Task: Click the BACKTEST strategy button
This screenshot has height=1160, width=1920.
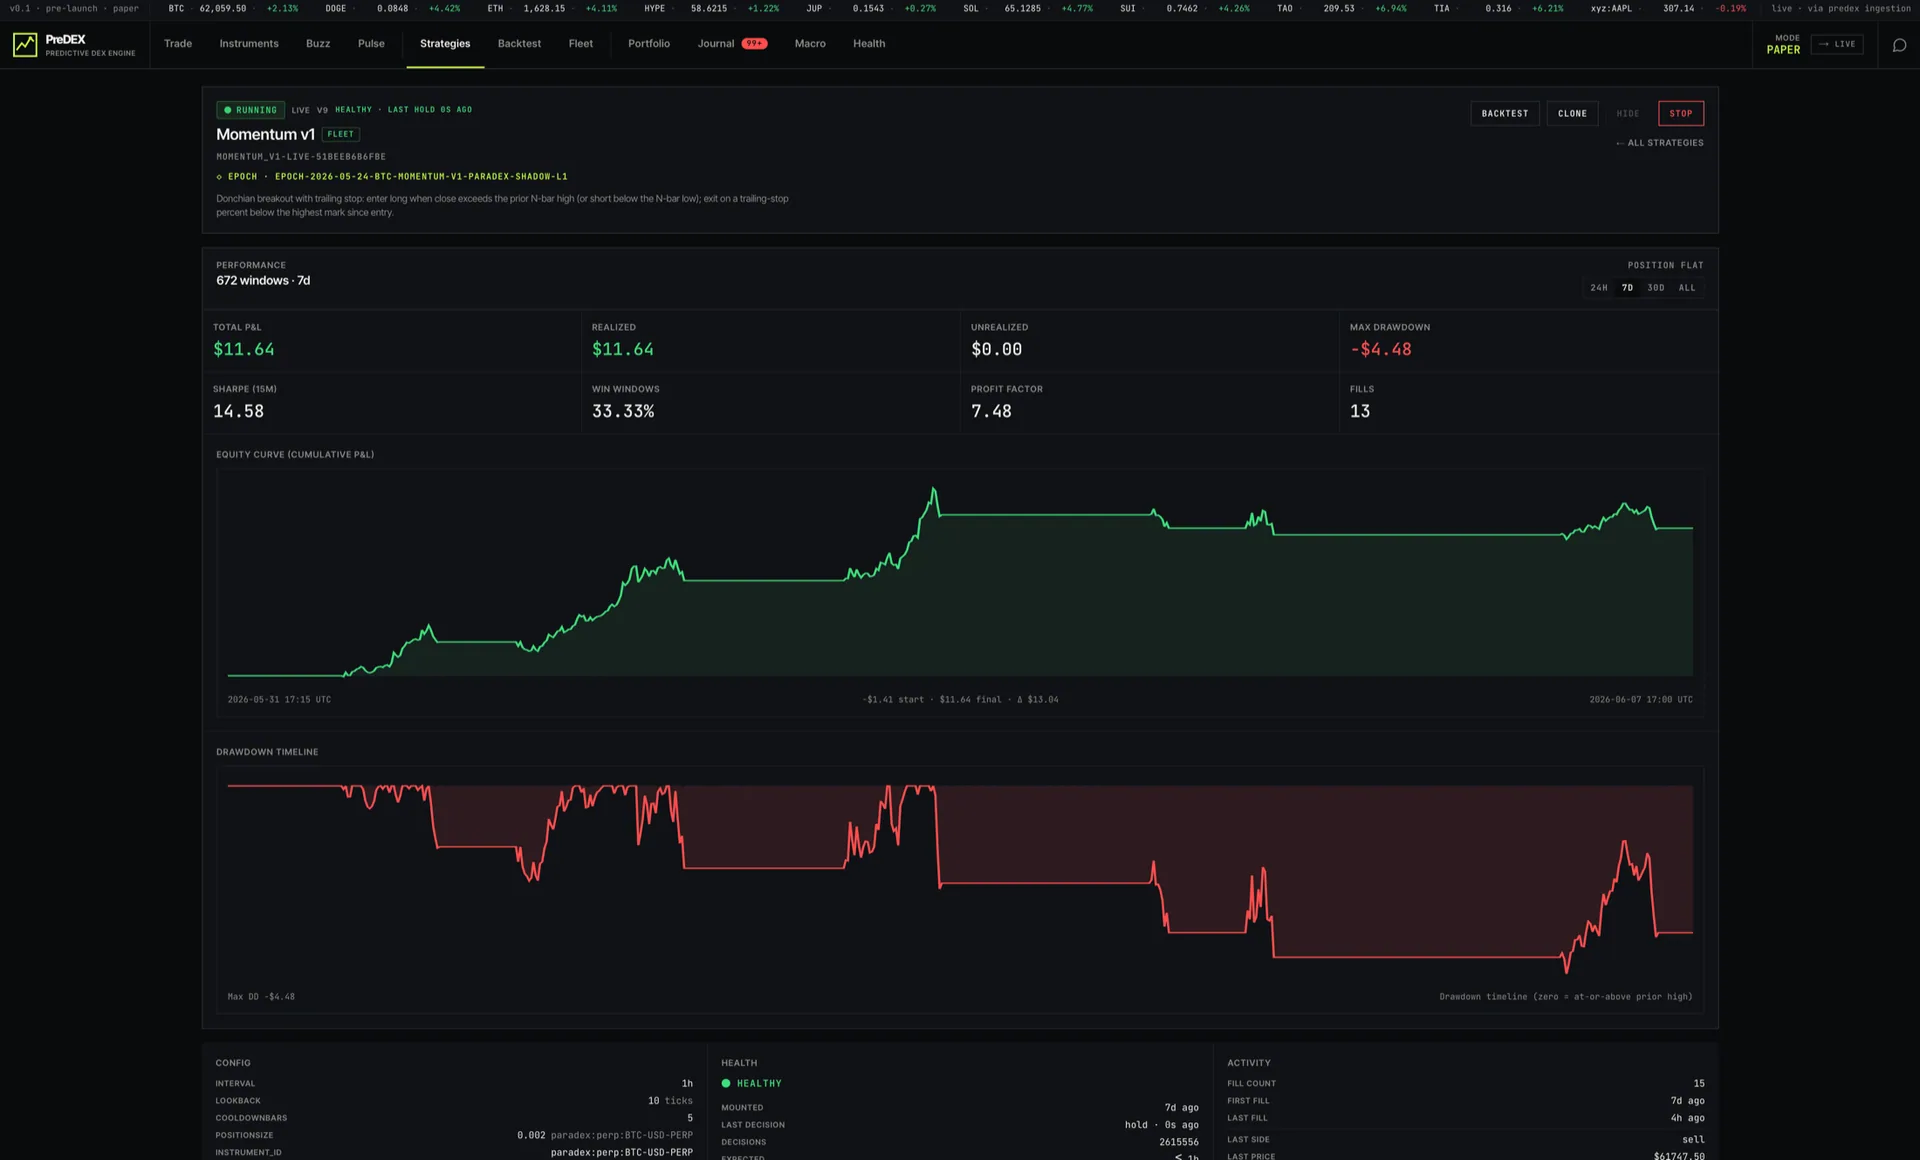Action: pos(1505,113)
